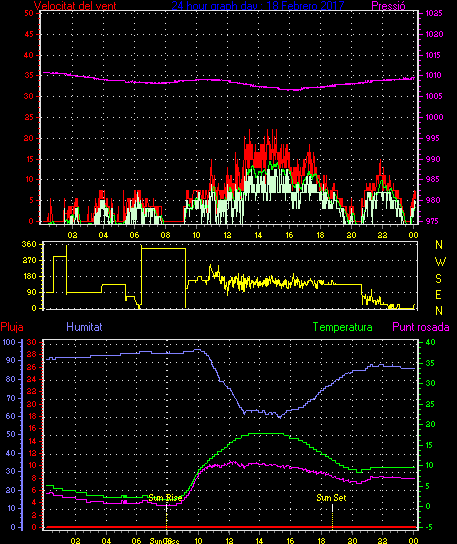
Task: Click the 'Velocitat del vent' title label
Action: (x=75, y=6)
